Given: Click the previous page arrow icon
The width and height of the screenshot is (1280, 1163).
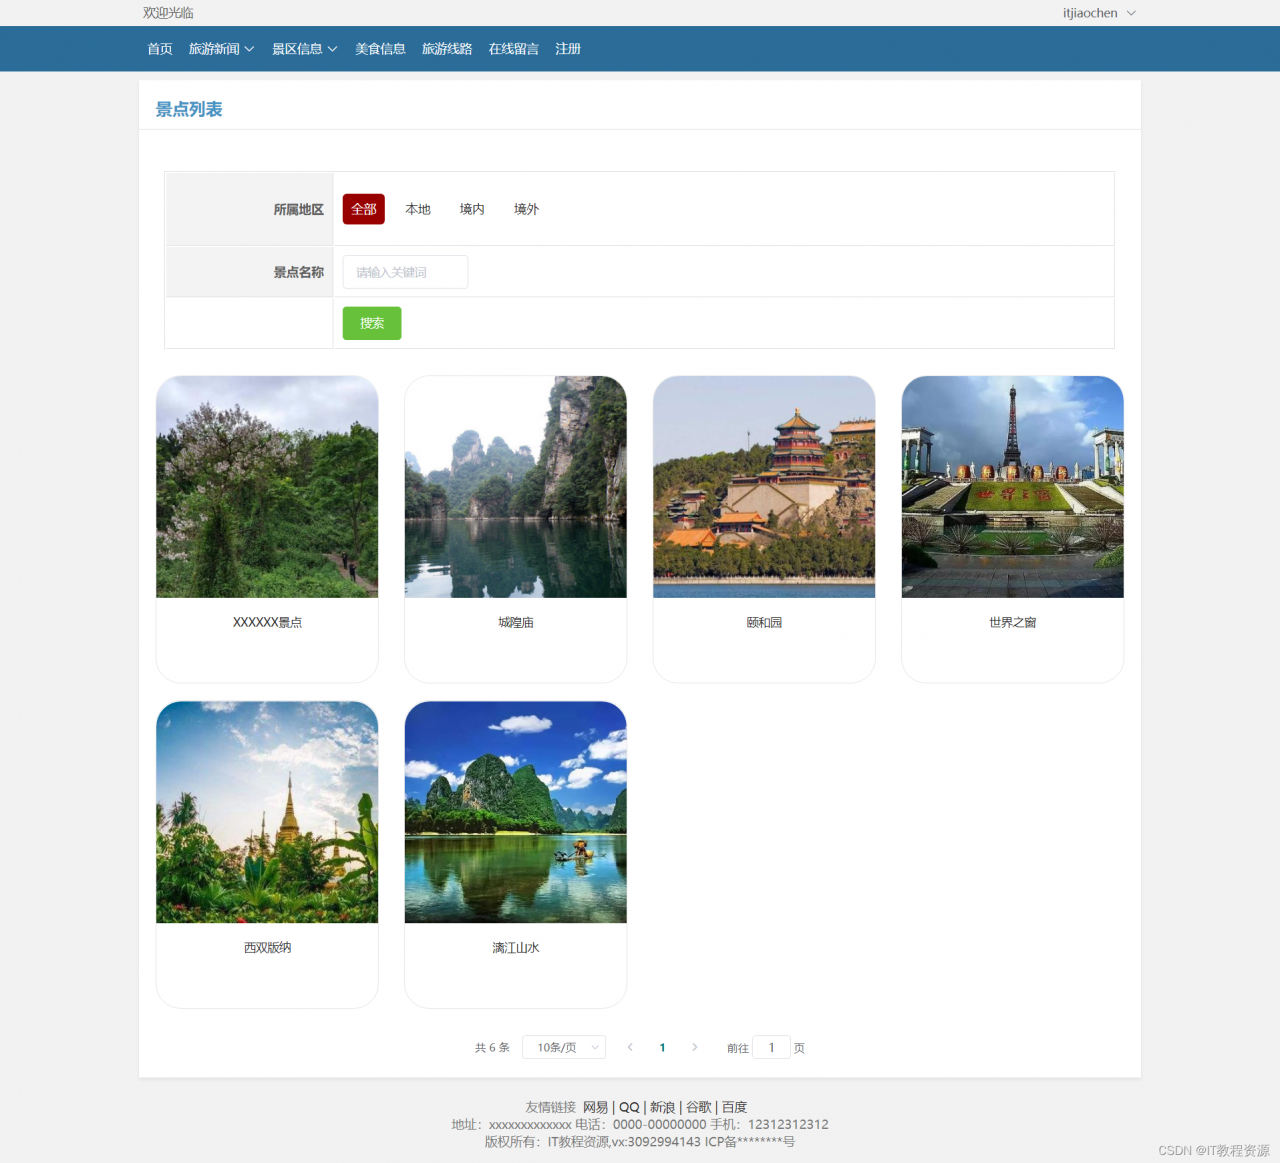Looking at the screenshot, I should (x=630, y=1047).
